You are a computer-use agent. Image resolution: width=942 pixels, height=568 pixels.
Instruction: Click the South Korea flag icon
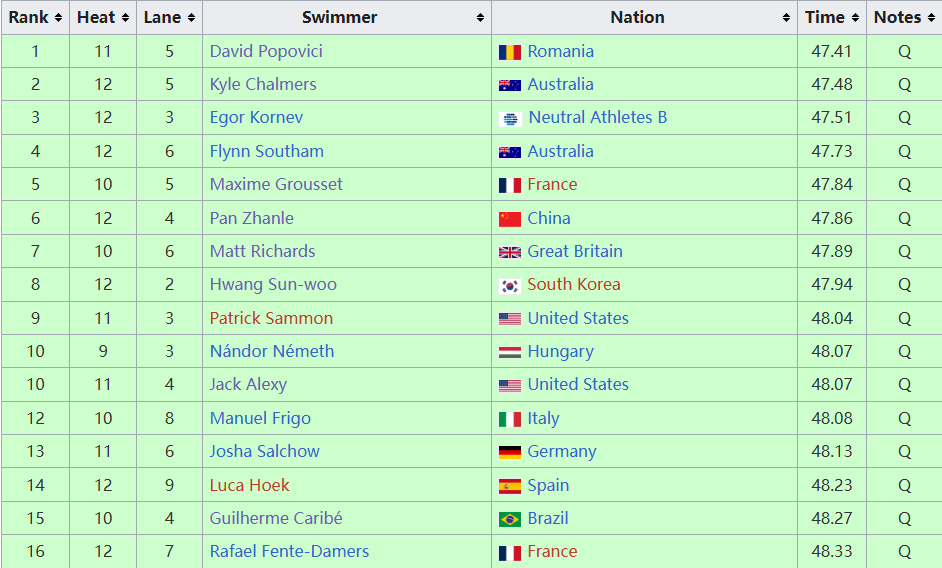point(509,286)
